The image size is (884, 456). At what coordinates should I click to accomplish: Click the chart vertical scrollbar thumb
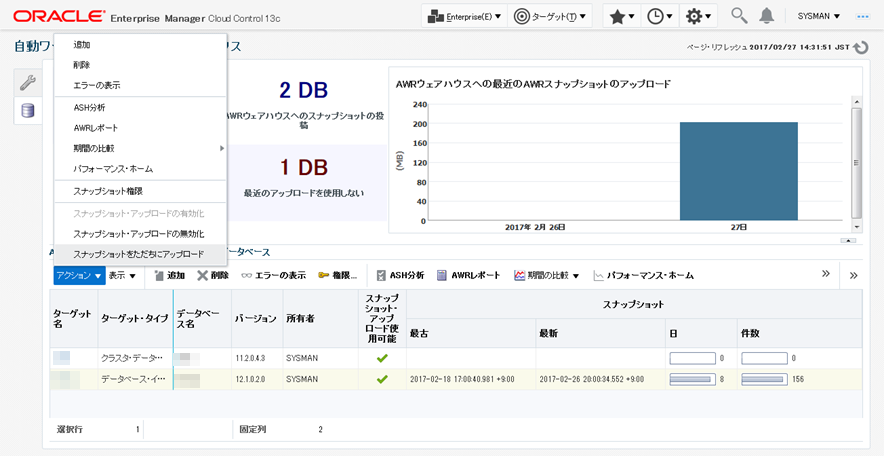click(857, 162)
